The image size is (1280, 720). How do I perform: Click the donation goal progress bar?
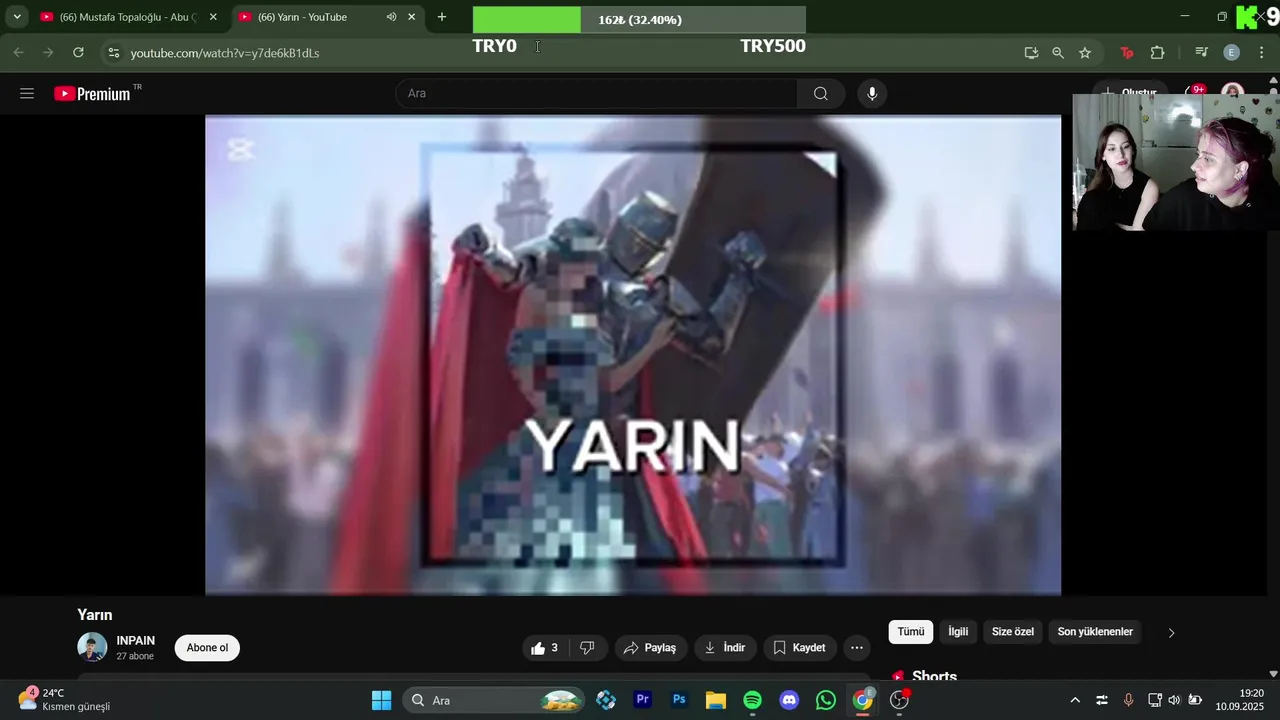(x=639, y=20)
